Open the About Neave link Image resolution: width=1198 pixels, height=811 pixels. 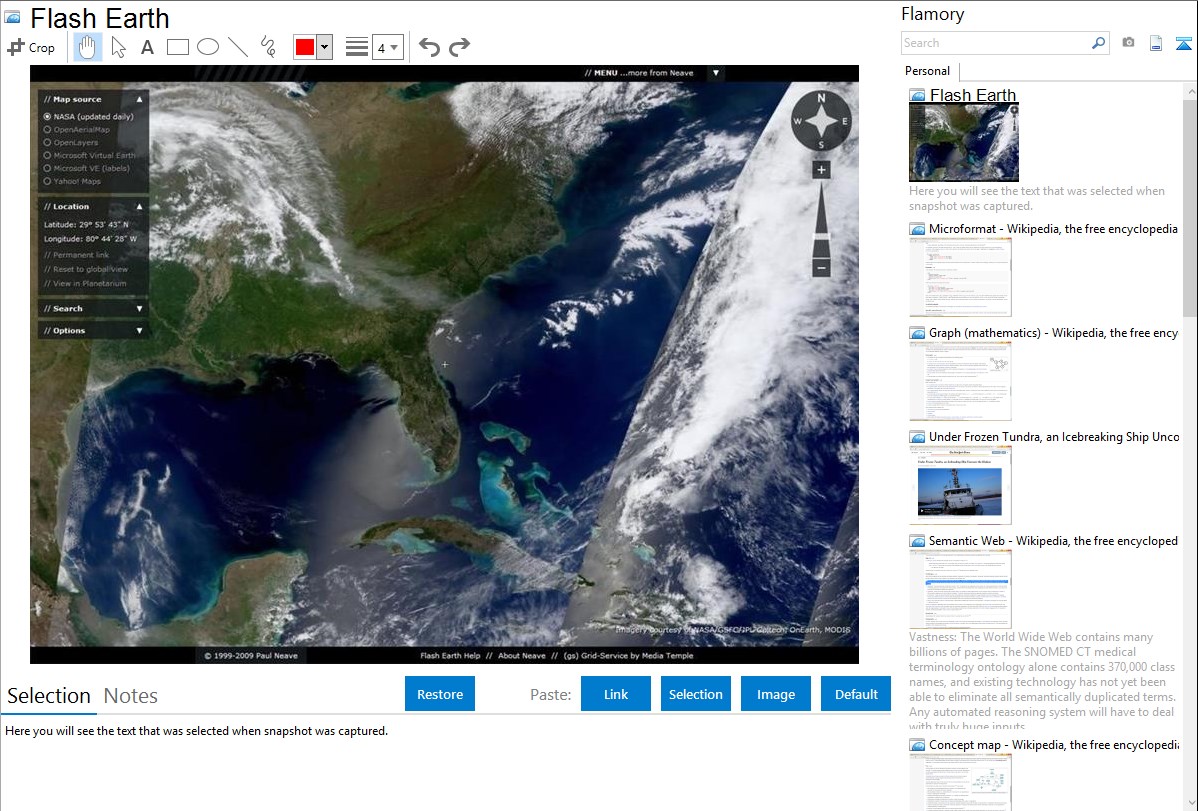click(x=522, y=656)
